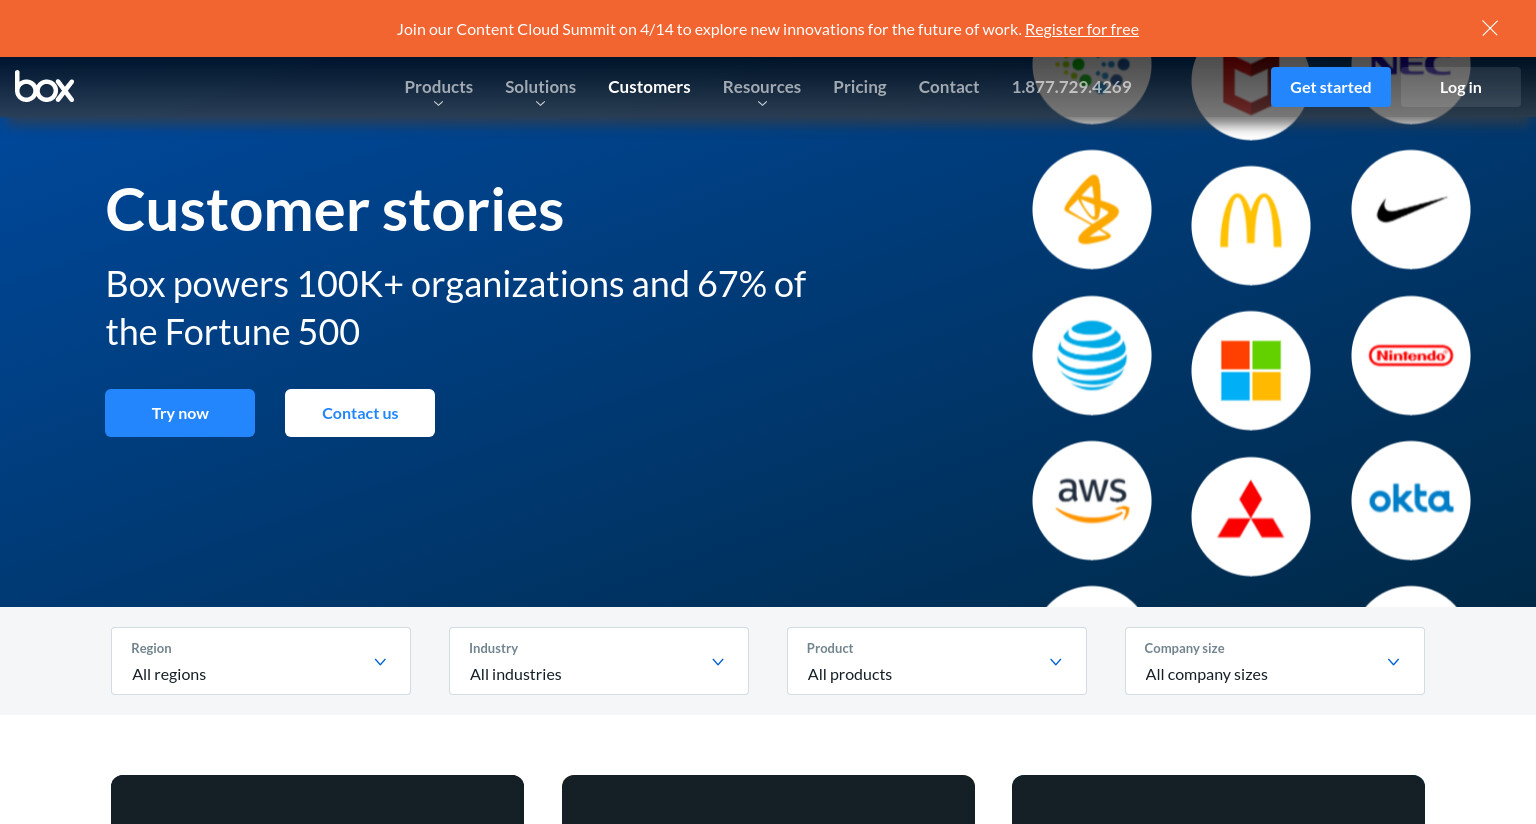
Task: Click the Box logo in header
Action: (44, 87)
